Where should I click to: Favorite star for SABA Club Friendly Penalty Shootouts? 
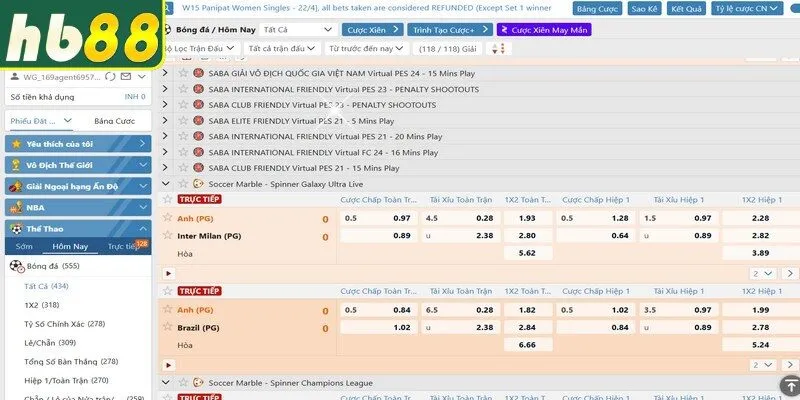click(183, 105)
